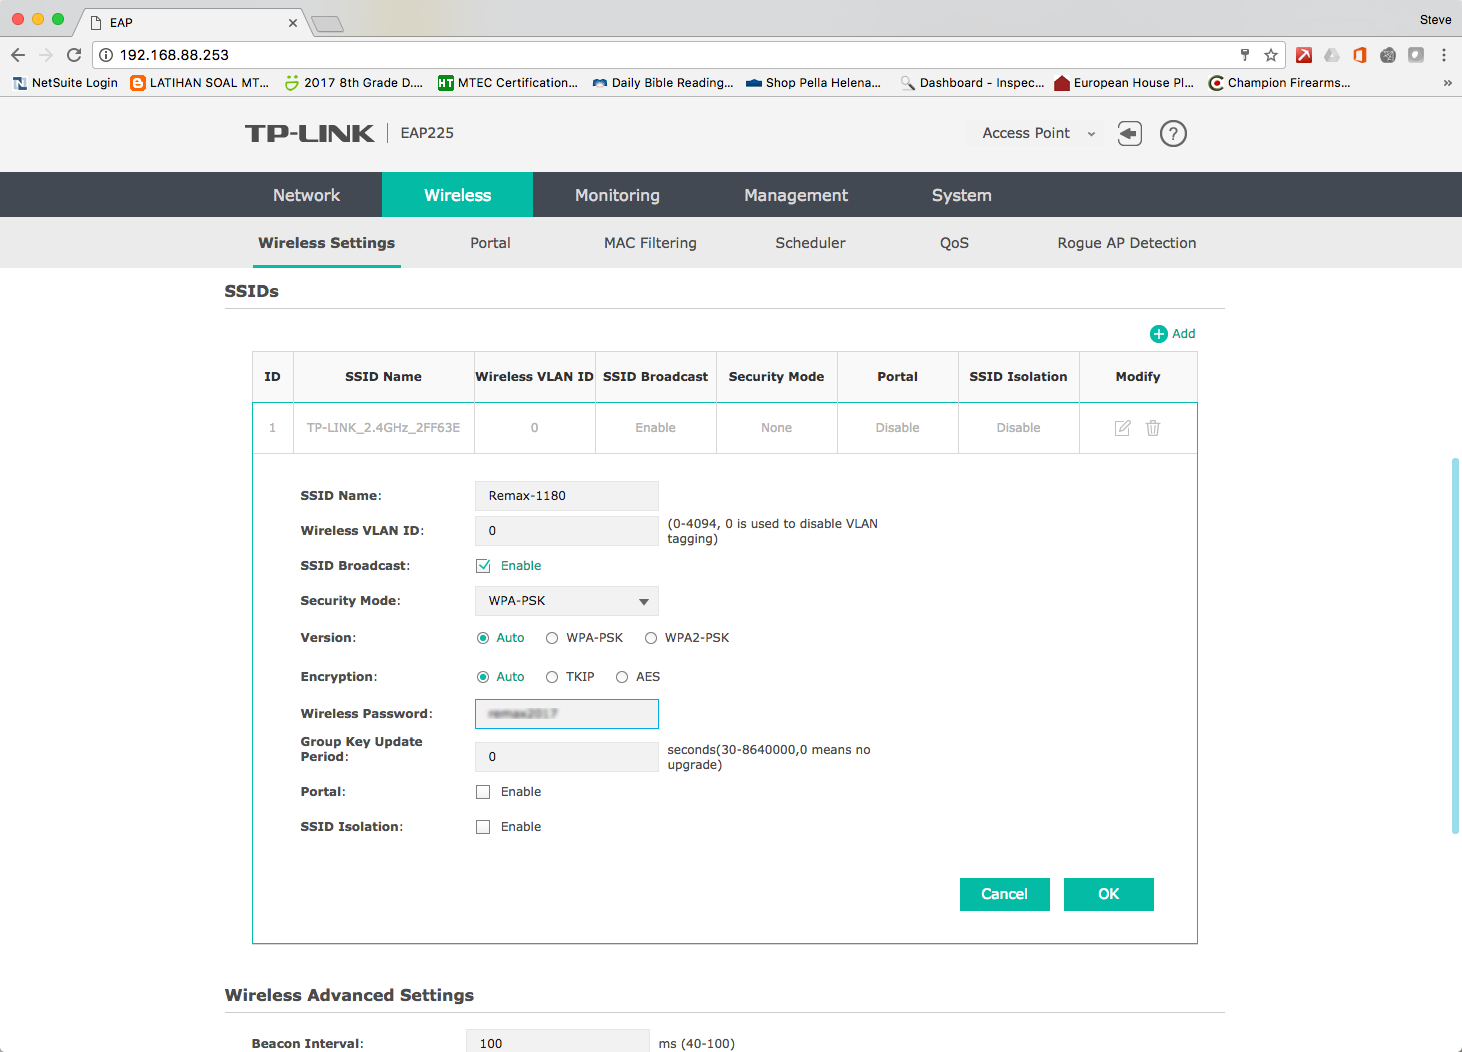This screenshot has width=1462, height=1052.
Task: Open the Access Point mode dropdown
Action: 1037,133
